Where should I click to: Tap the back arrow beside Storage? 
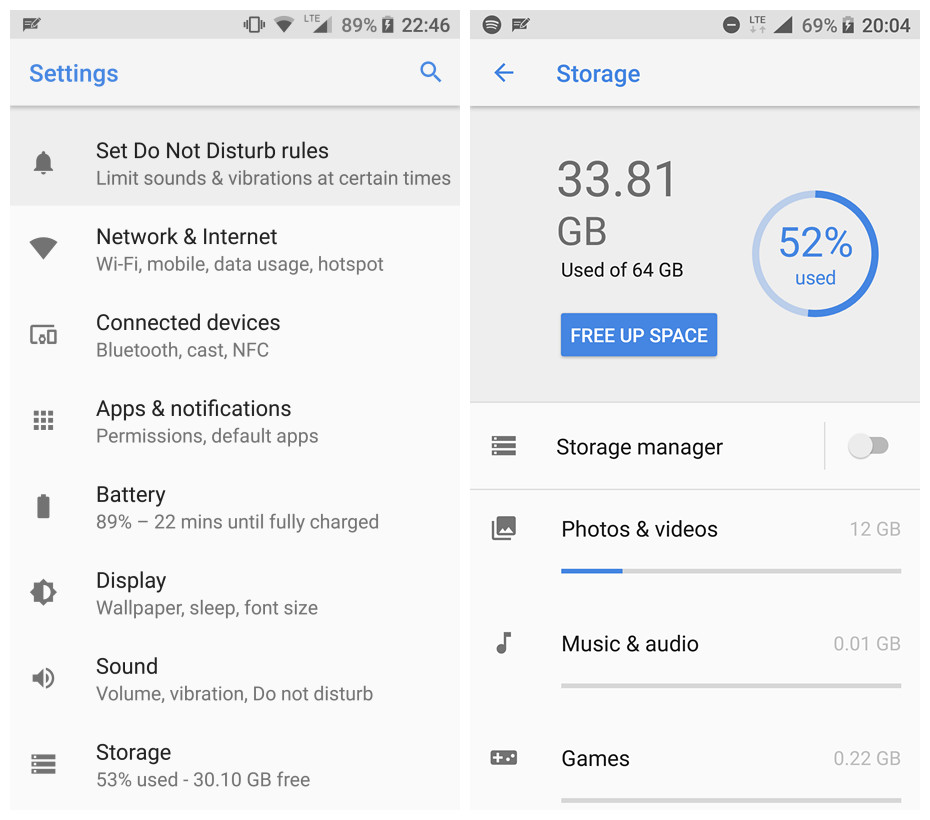[504, 73]
